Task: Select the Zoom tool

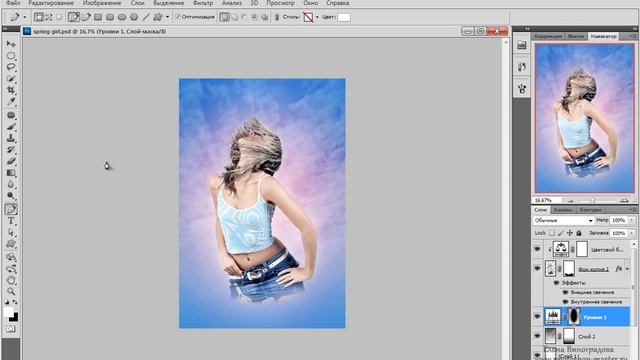Action: [x=11, y=291]
